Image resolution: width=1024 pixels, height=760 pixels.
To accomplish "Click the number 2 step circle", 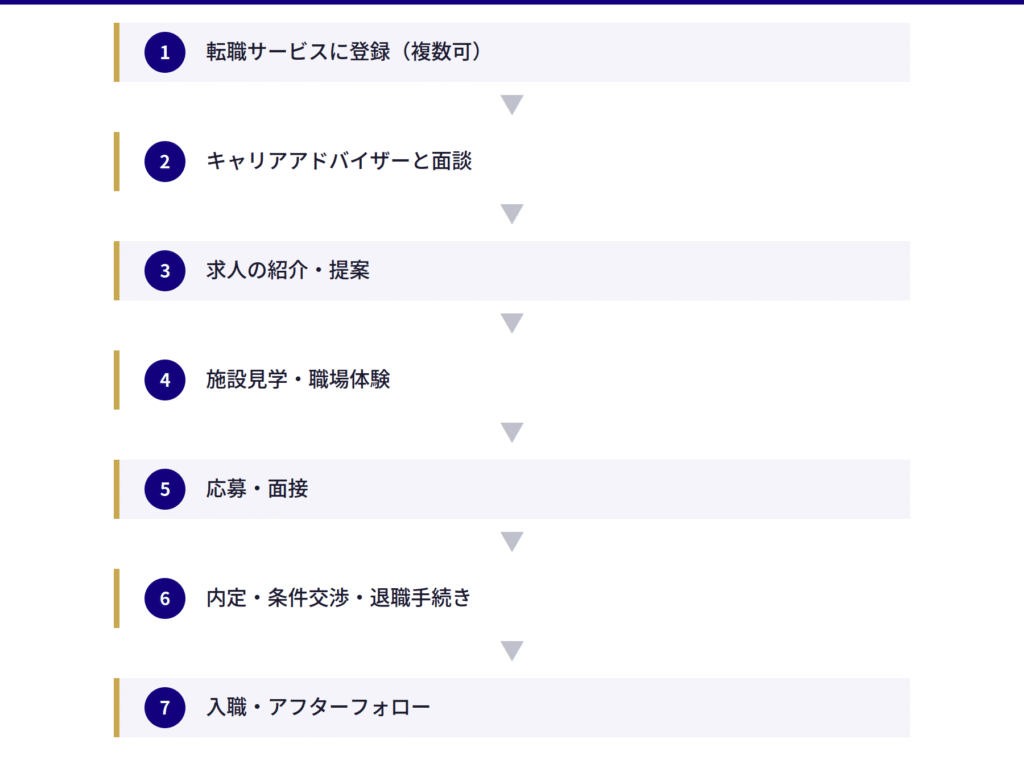I will (165, 161).
